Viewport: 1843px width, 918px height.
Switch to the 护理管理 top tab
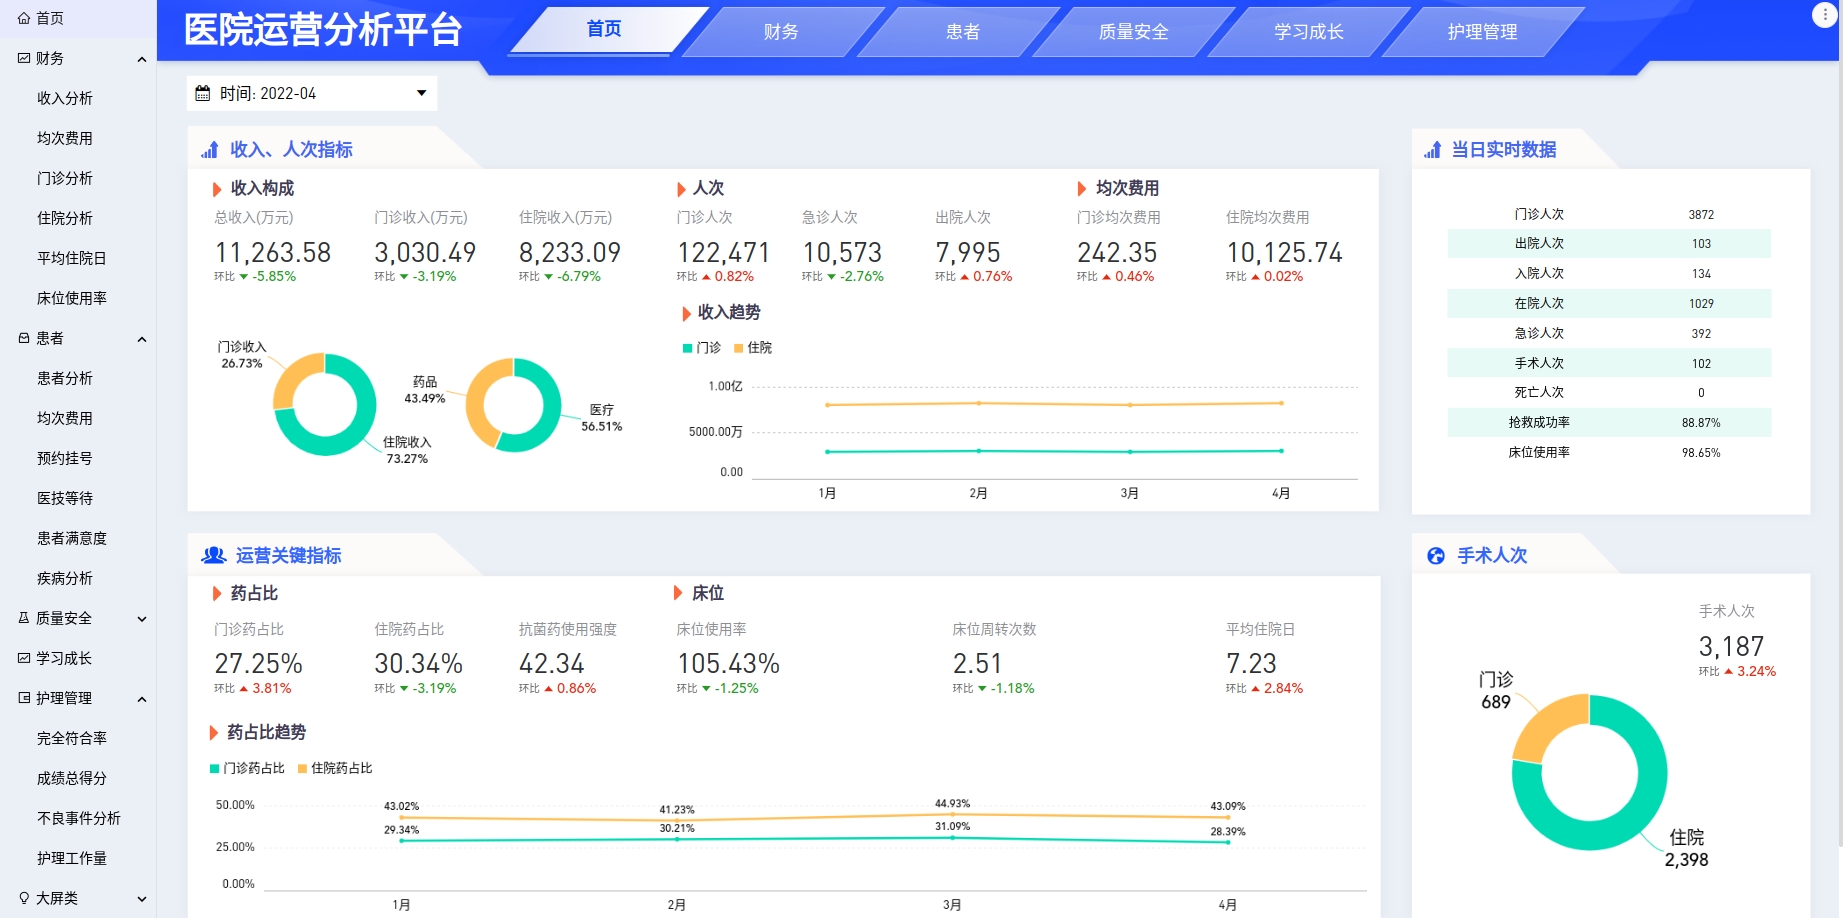1482,32
